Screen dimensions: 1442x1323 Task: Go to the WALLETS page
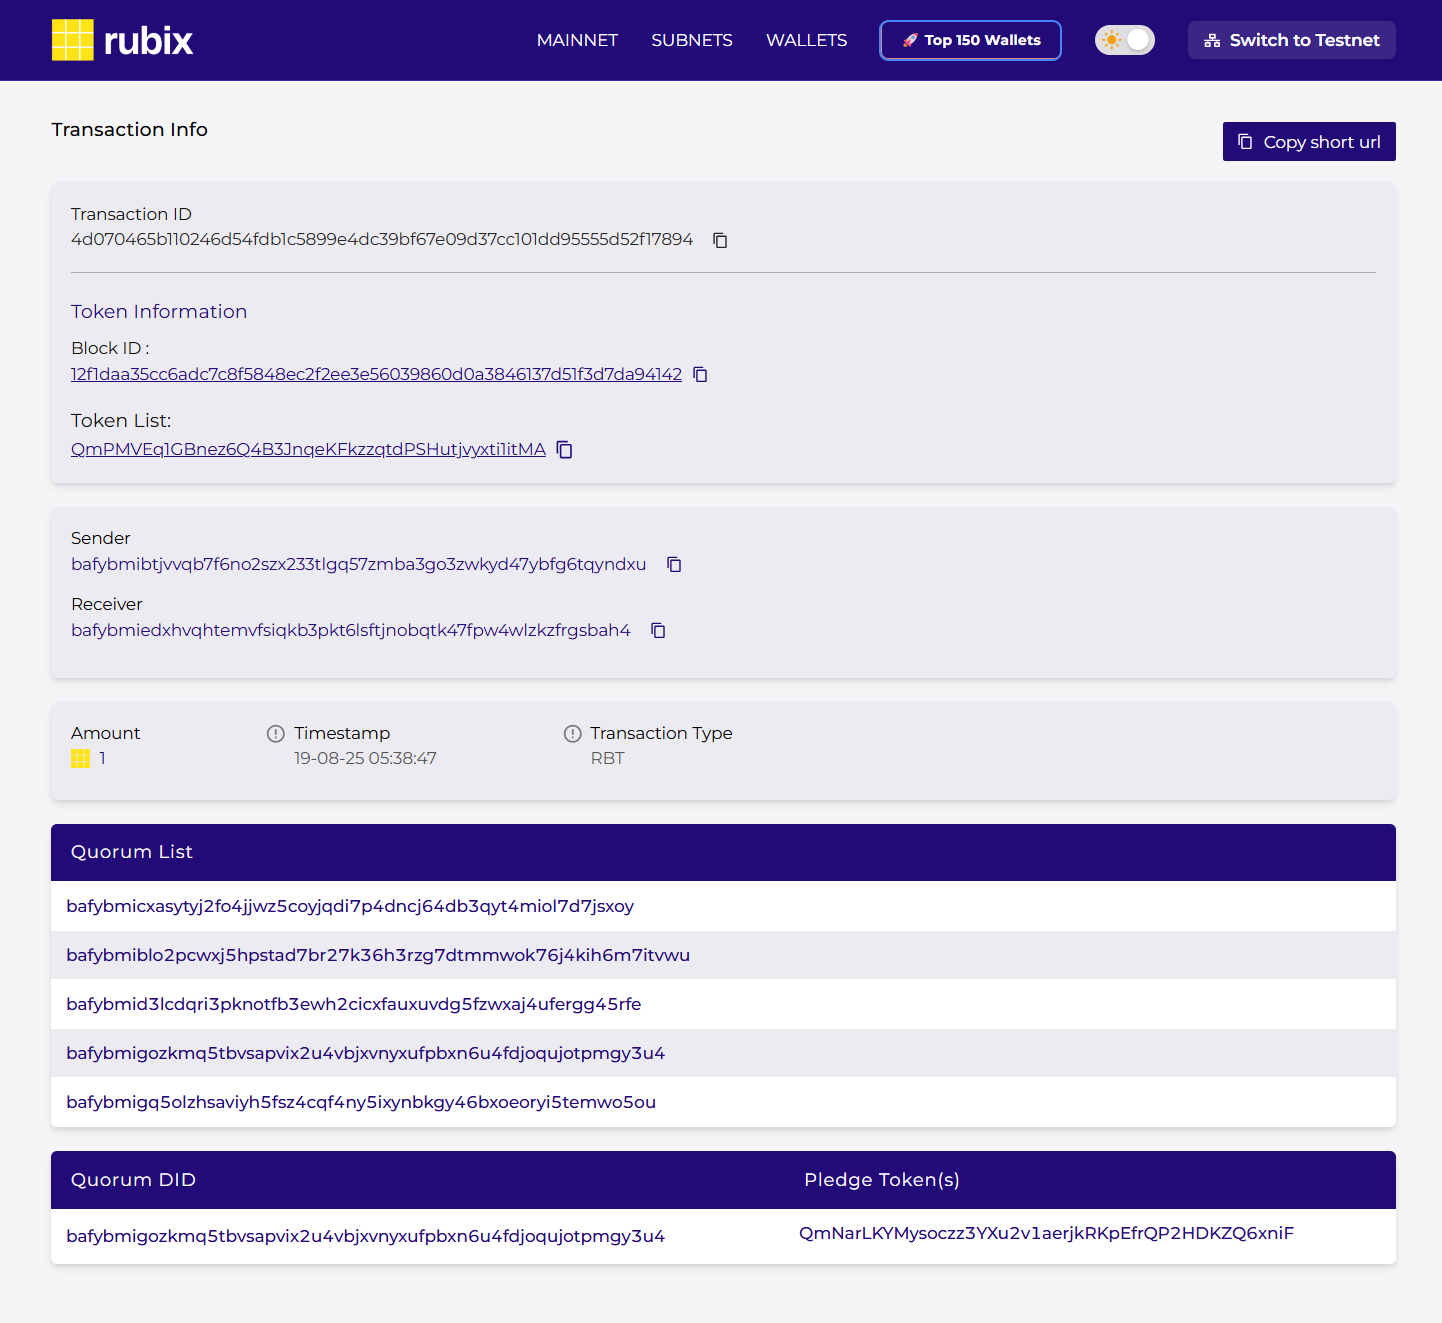point(806,40)
